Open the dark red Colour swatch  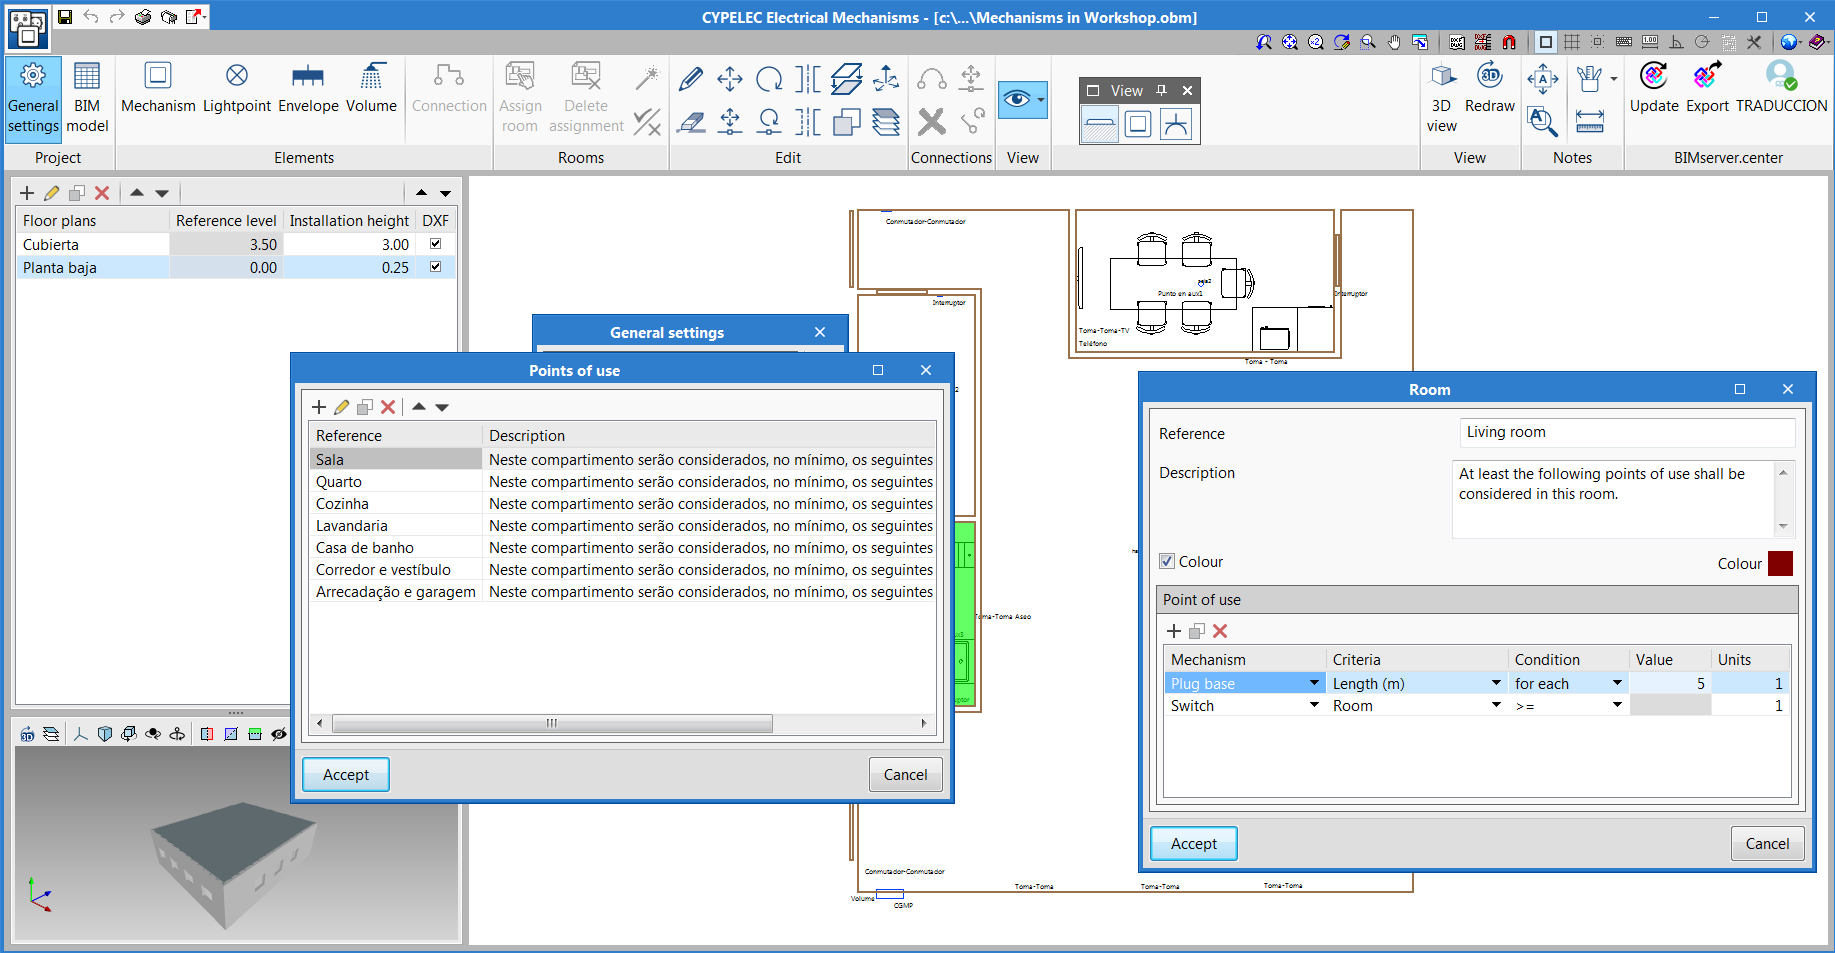[1780, 564]
